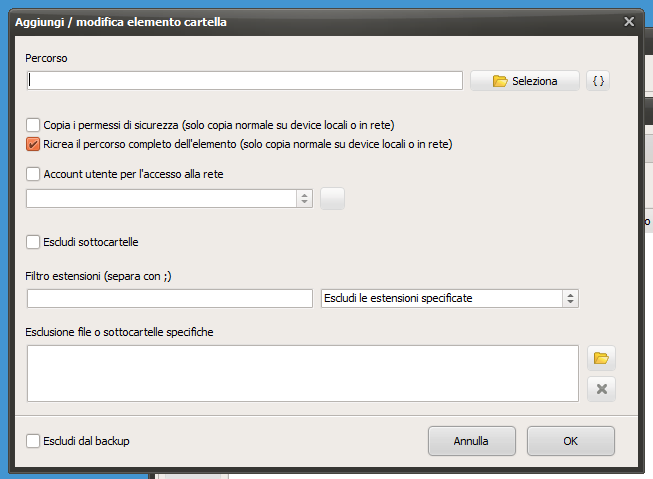Viewport: 653px width, 479px height.
Task: Focus the Percorso path text field
Action: click(x=245, y=80)
